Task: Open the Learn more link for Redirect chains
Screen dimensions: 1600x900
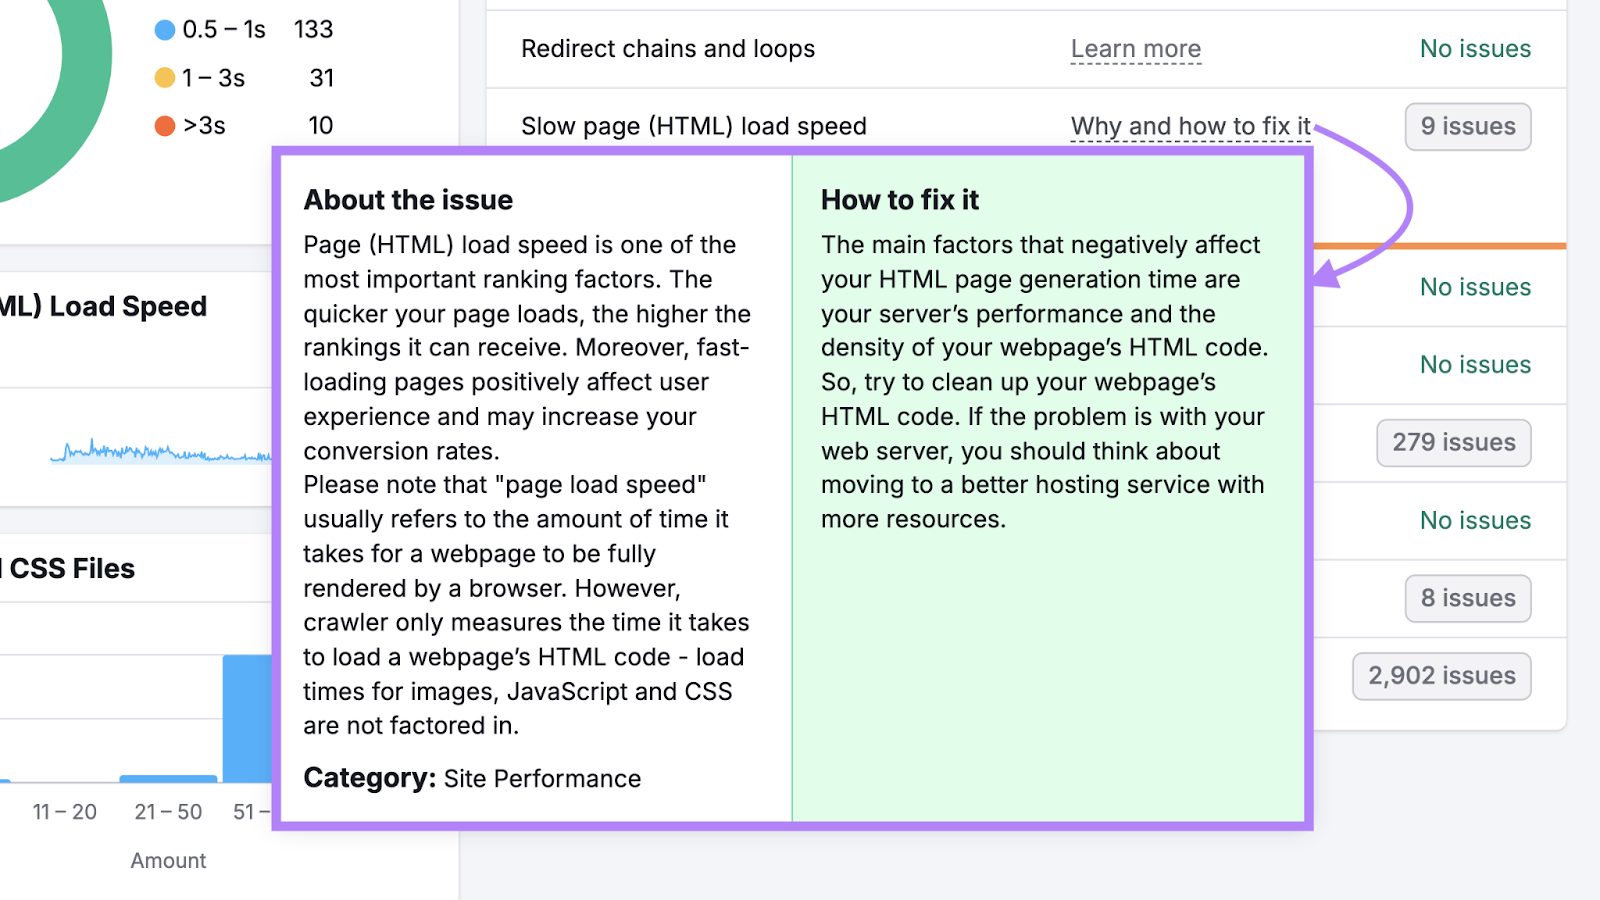Action: point(1135,48)
